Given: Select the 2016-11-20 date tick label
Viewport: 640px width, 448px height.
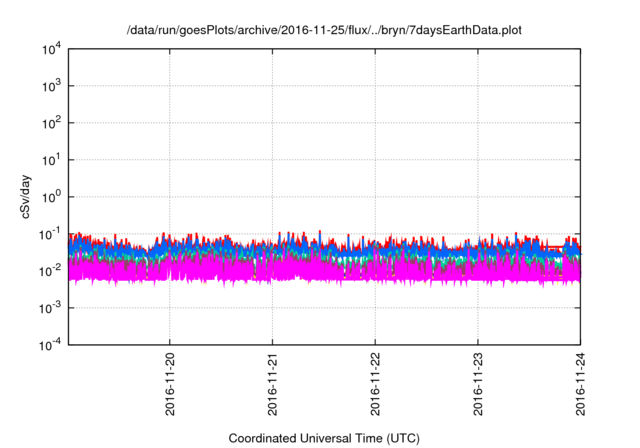Looking at the screenshot, I should pyautogui.click(x=170, y=385).
